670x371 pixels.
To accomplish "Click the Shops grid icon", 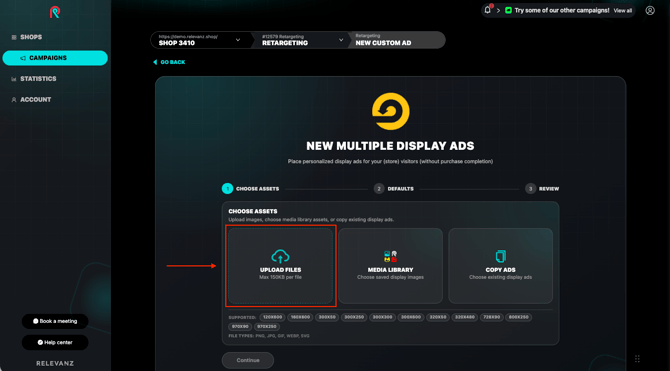I will [x=14, y=37].
